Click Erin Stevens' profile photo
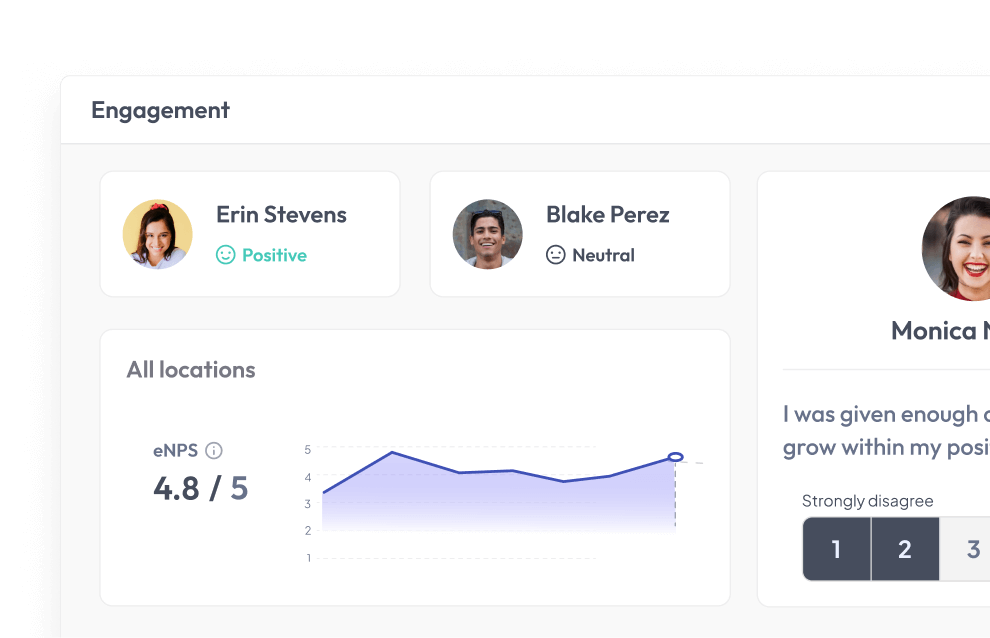 pyautogui.click(x=157, y=234)
